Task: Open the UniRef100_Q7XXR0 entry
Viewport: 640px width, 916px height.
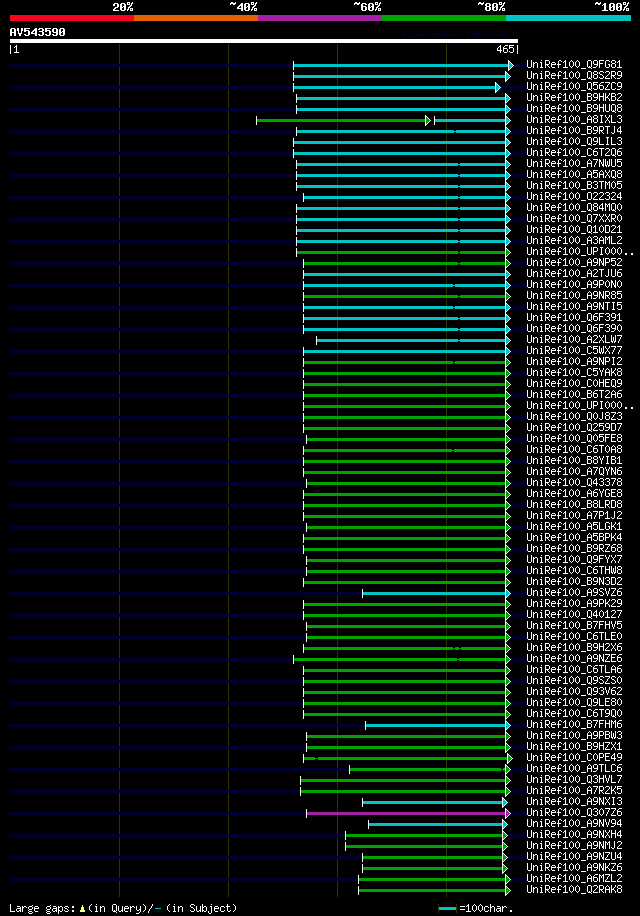Action: (x=574, y=218)
